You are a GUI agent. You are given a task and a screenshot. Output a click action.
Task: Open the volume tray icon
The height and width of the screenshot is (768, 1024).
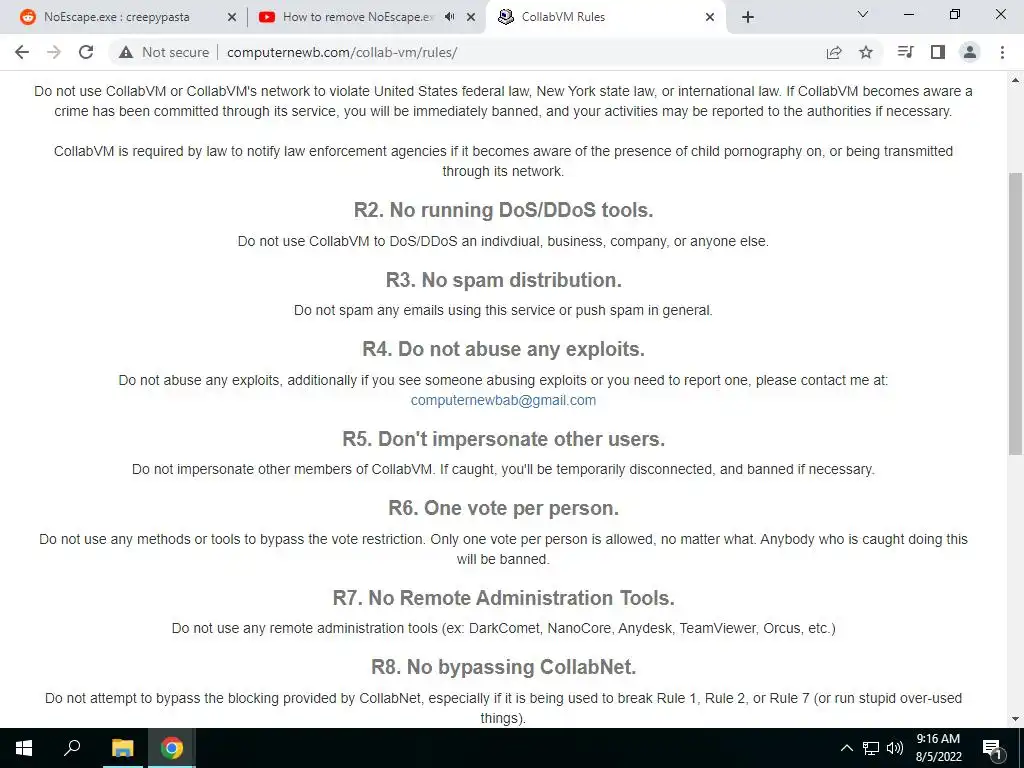[895, 748]
